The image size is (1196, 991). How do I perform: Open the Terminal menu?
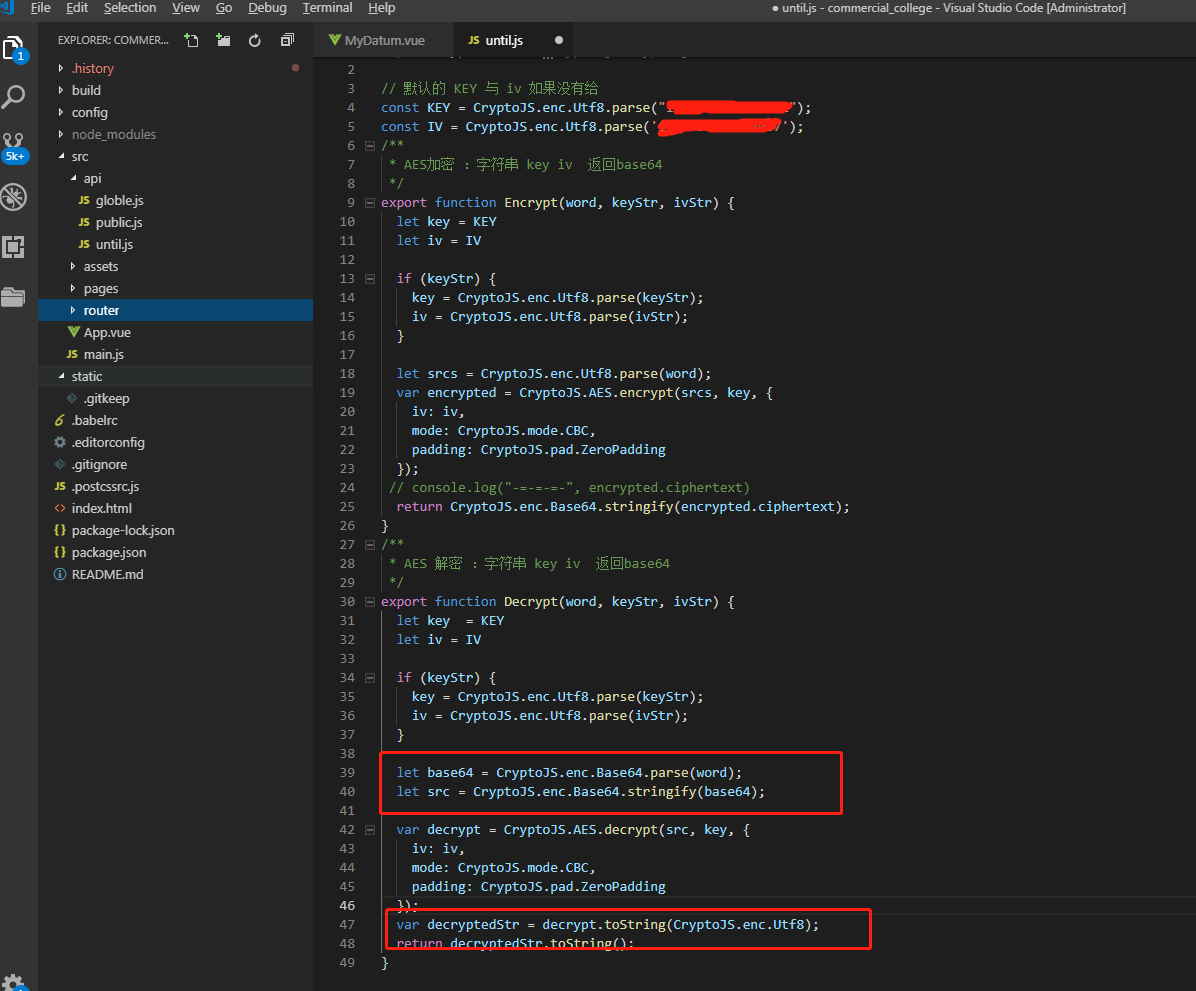[327, 8]
